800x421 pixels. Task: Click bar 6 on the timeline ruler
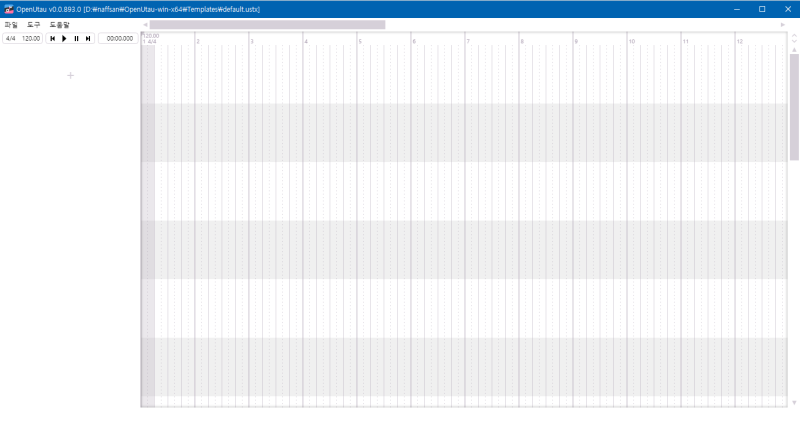(x=414, y=41)
